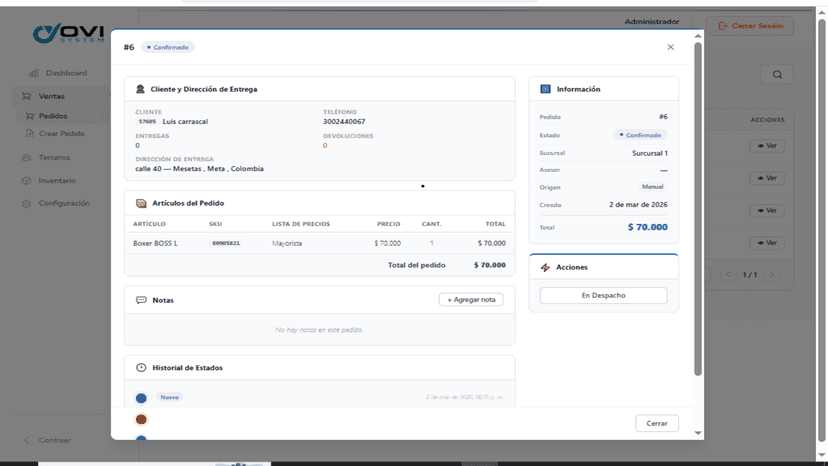This screenshot has width=828, height=466.
Task: Click the Configuración gear icon
Action: (x=26, y=203)
